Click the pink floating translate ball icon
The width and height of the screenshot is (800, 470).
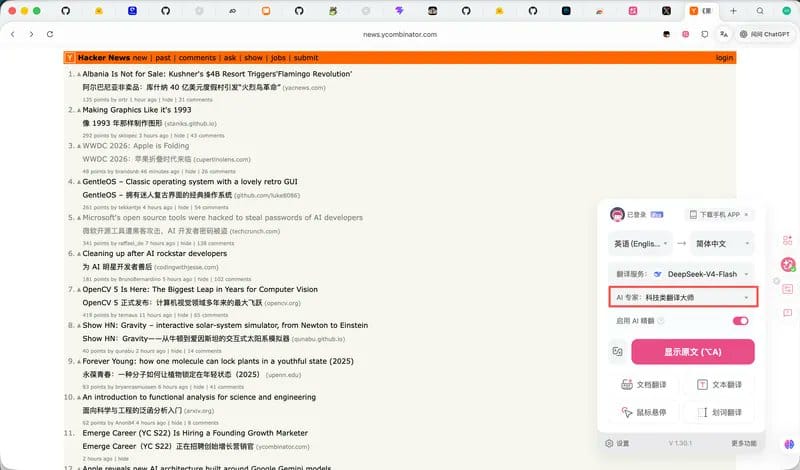pyautogui.click(x=788, y=264)
